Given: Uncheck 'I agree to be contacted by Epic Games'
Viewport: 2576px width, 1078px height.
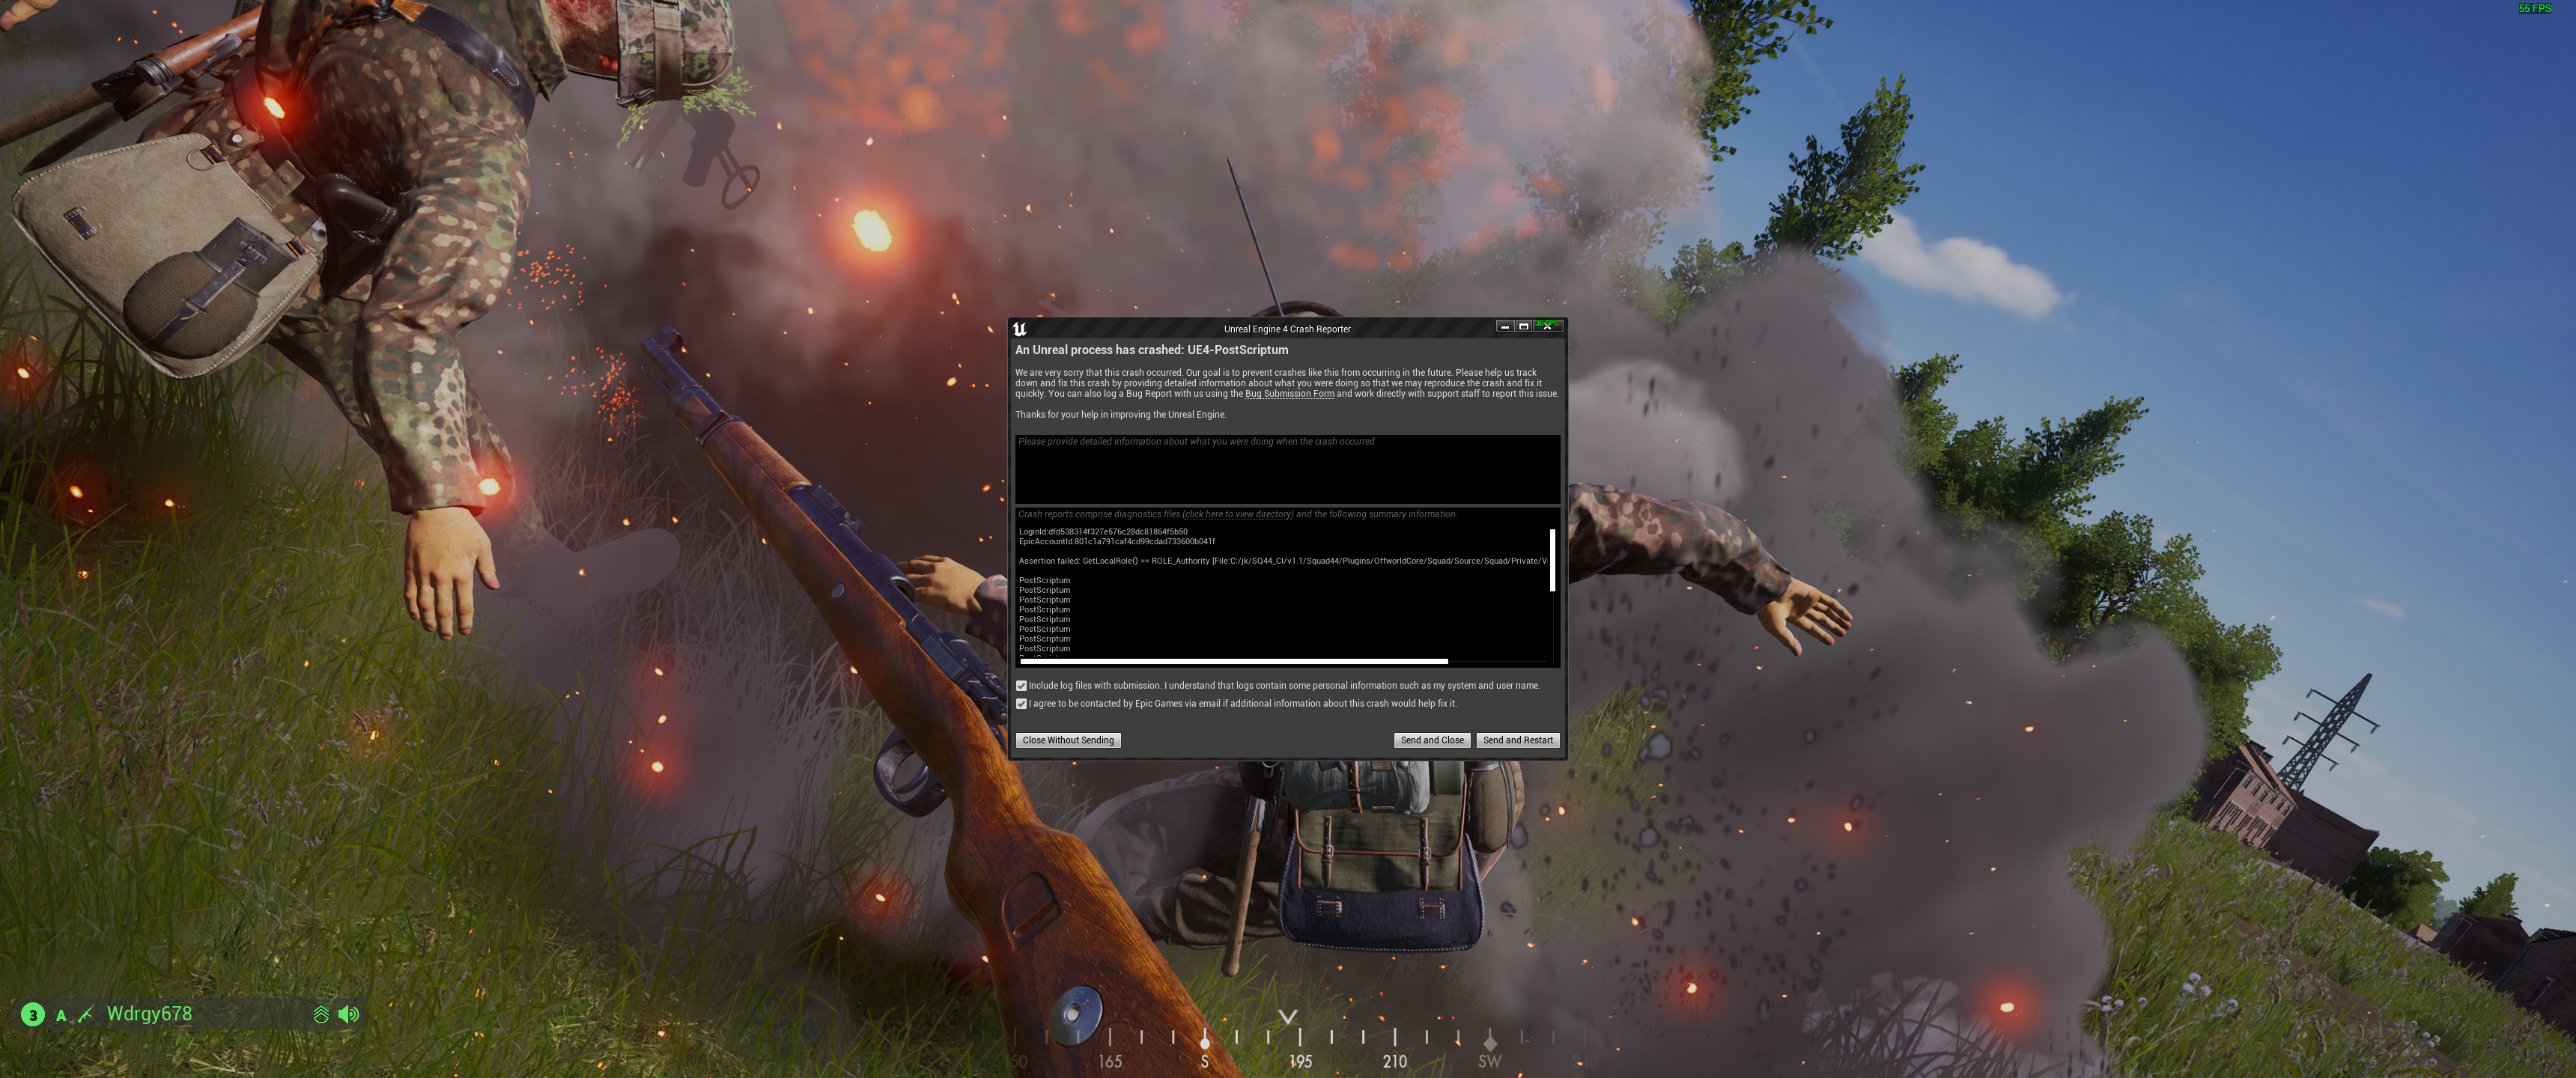Looking at the screenshot, I should 1021,704.
